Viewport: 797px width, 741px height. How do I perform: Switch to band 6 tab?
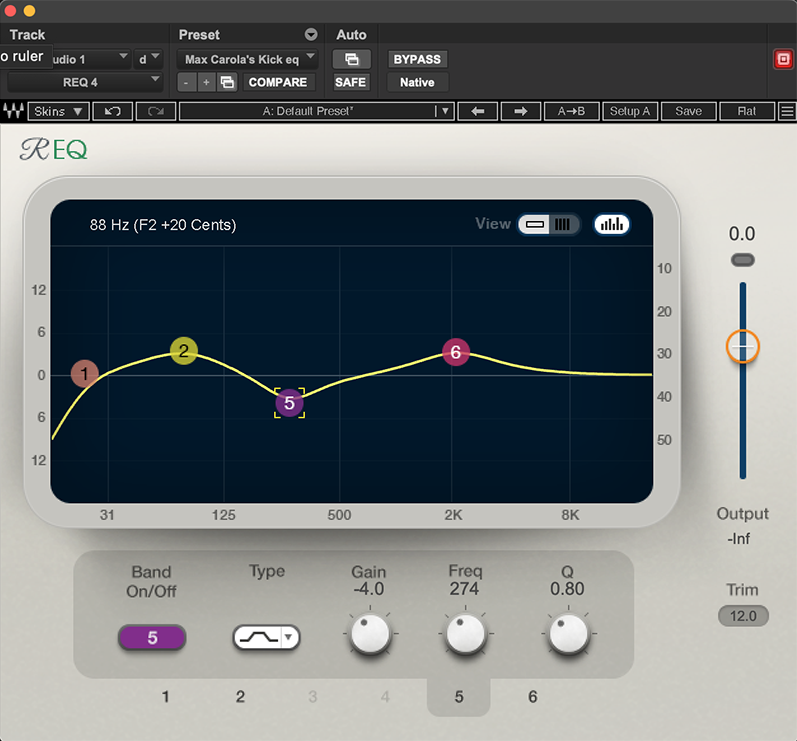[532, 697]
